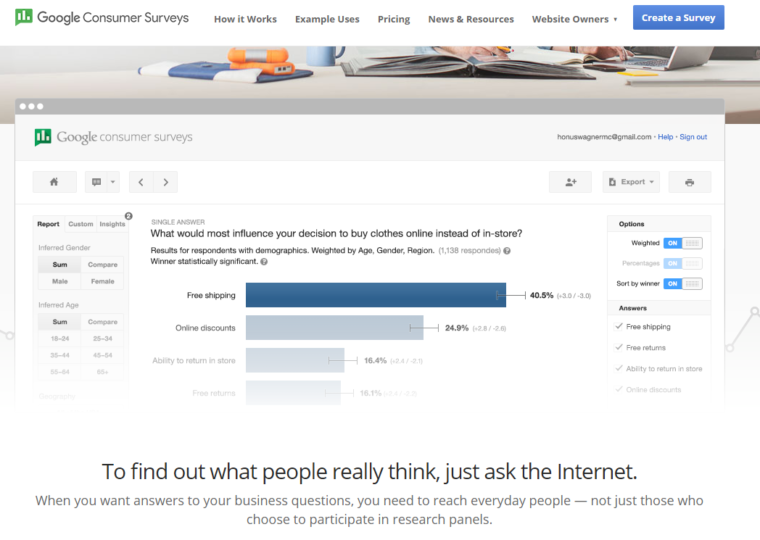
Task: Filter by age 25-34
Action: point(102,338)
